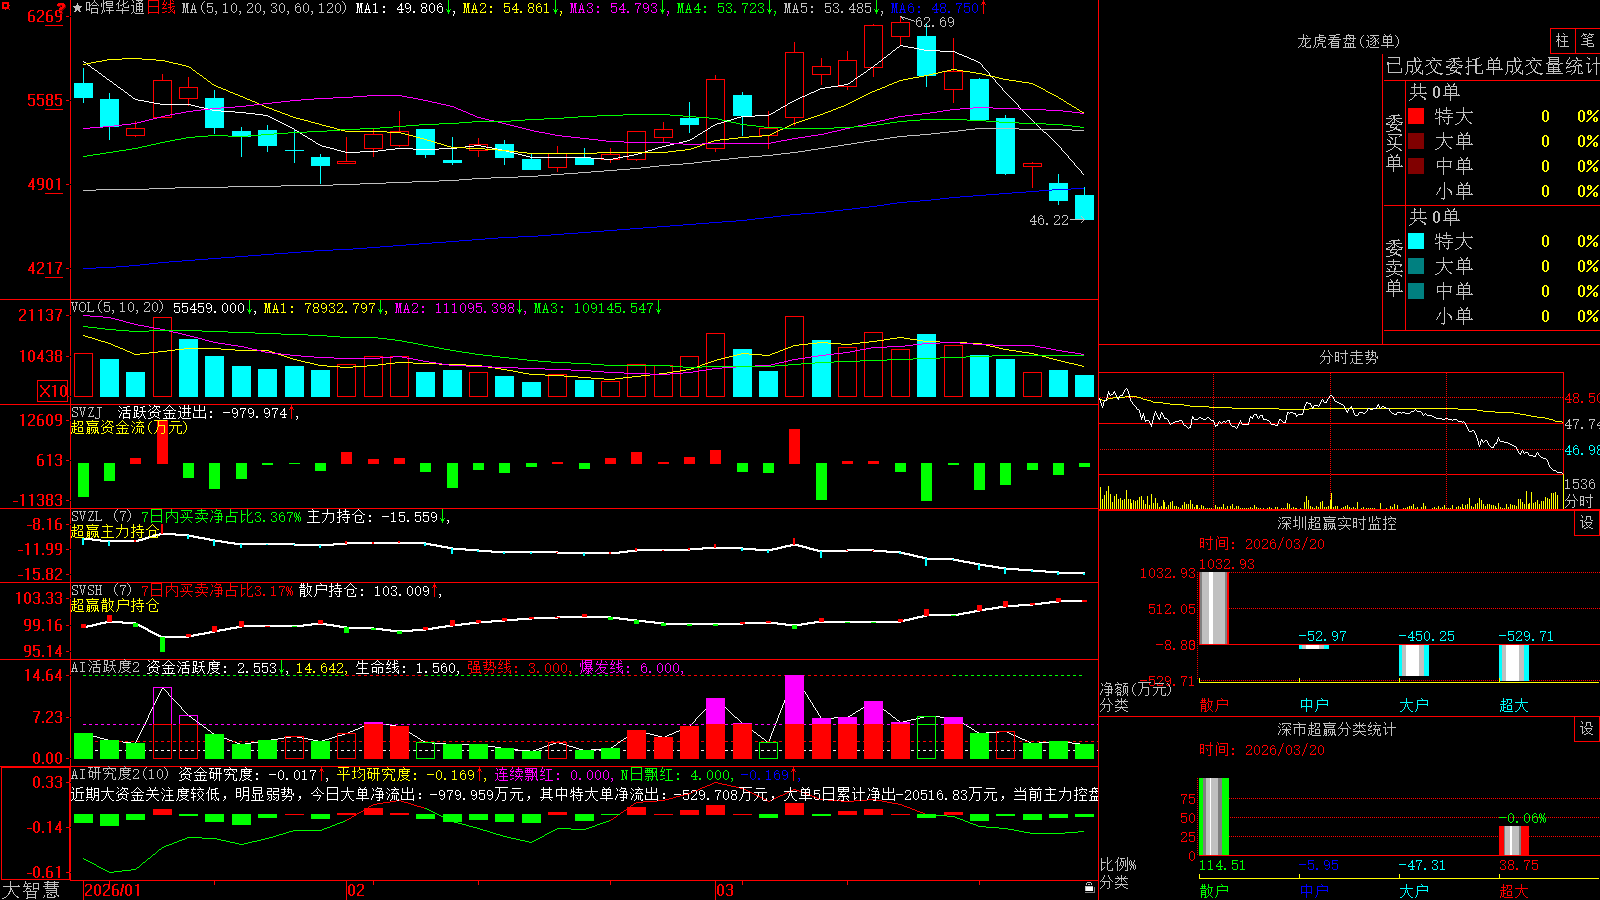Select the red 超大 bar above 38.75
The height and width of the screenshot is (900, 1600).
coord(1514,841)
